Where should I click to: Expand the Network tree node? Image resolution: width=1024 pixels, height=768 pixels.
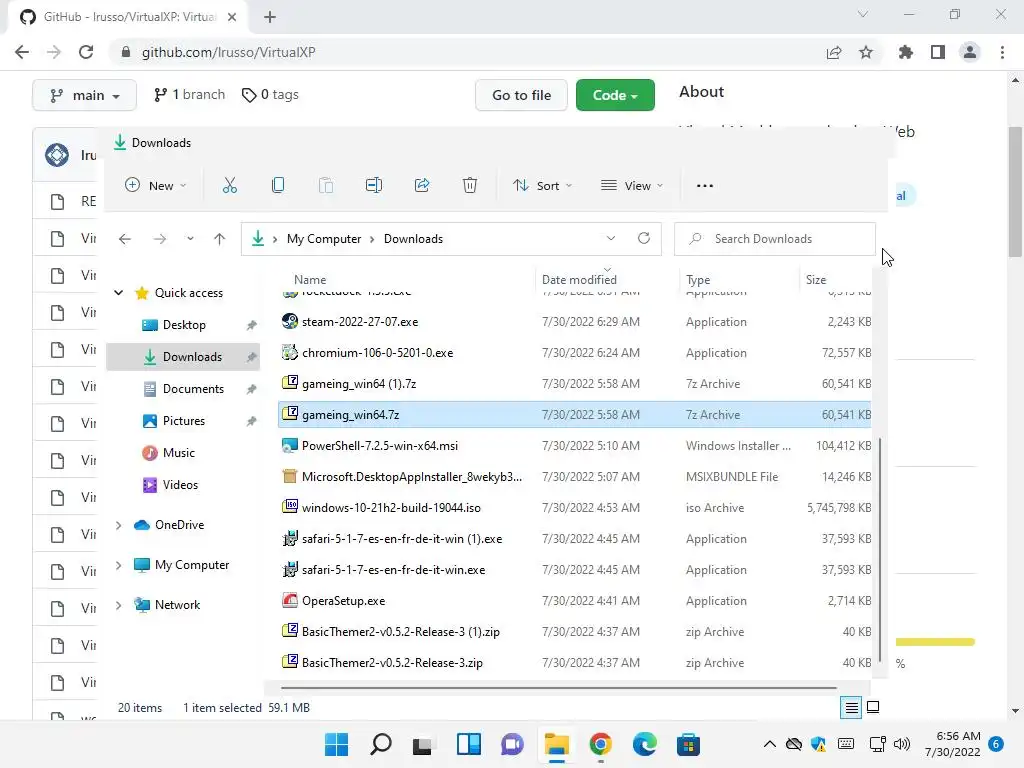tap(118, 605)
